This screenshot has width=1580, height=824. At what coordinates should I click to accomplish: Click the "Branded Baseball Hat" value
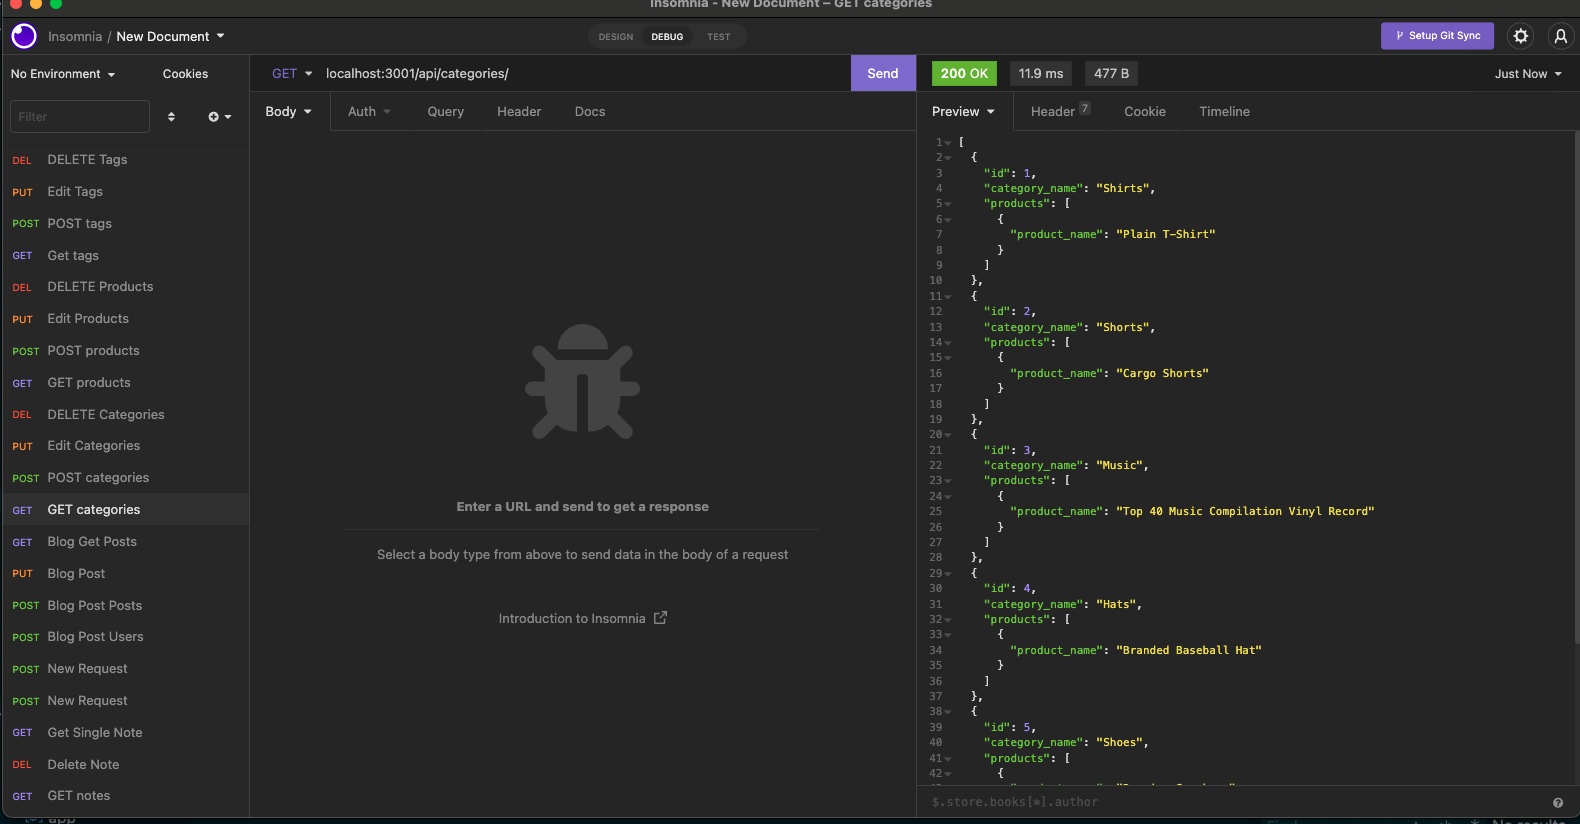click(1189, 651)
